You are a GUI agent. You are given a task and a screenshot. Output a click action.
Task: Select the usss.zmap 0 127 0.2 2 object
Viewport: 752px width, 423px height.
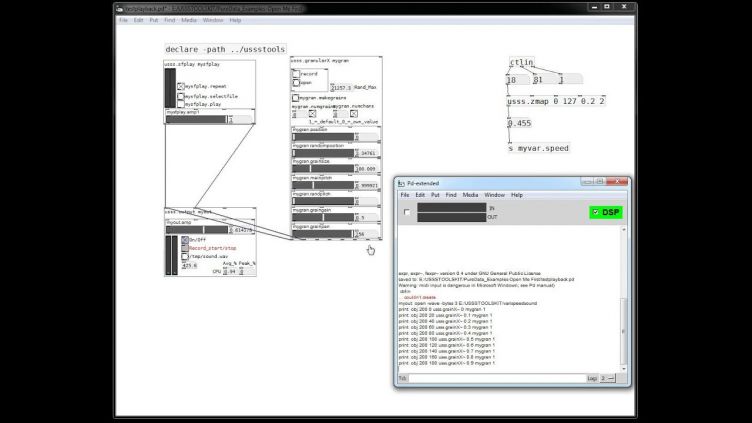click(x=556, y=101)
